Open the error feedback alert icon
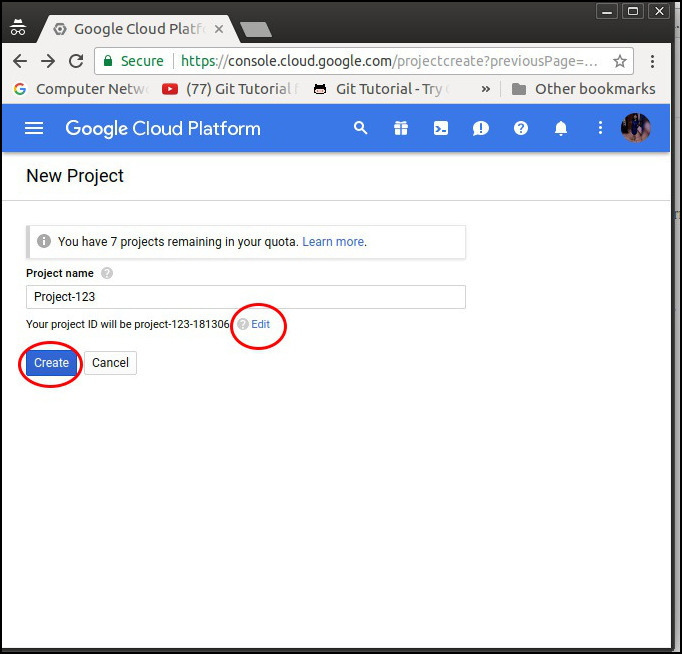Image resolution: width=682 pixels, height=654 pixels. 481,128
